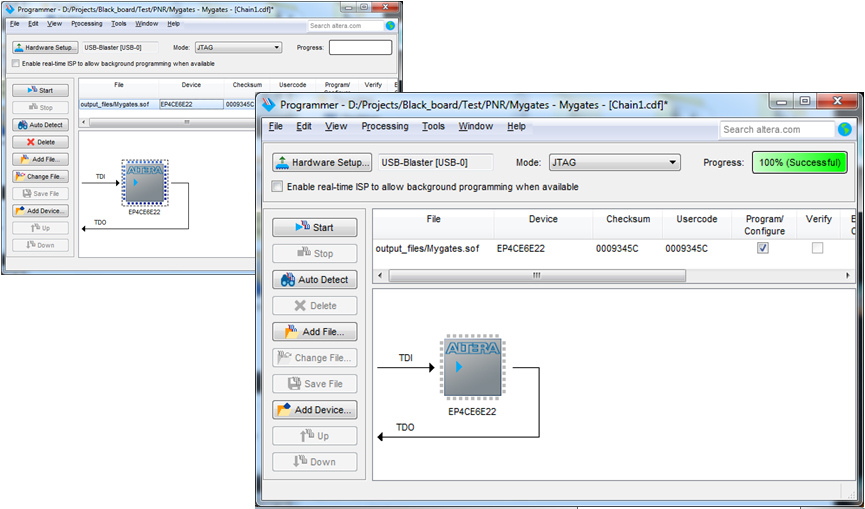Click Usercode value 0009345C in the front window
The width and height of the screenshot is (865, 509).
click(x=687, y=249)
